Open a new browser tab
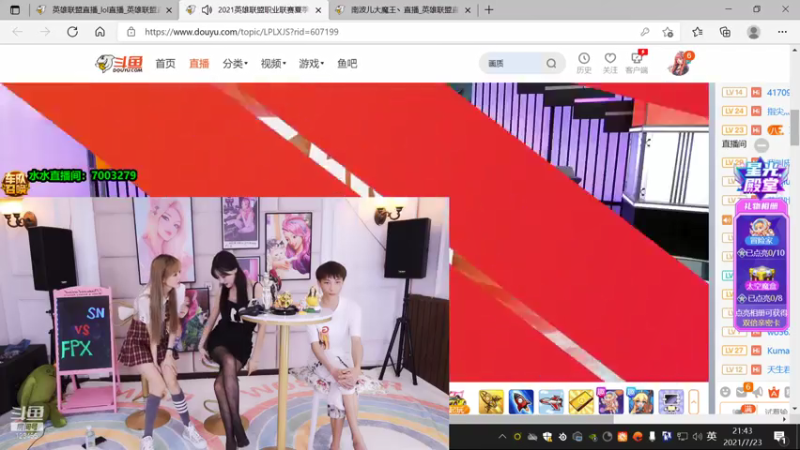Viewport: 800px width, 450px height. [489, 10]
